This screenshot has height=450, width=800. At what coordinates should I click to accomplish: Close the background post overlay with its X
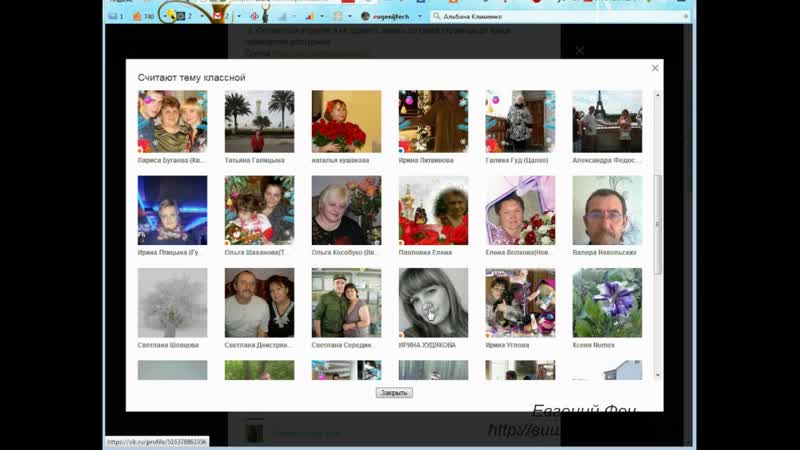[x=580, y=51]
